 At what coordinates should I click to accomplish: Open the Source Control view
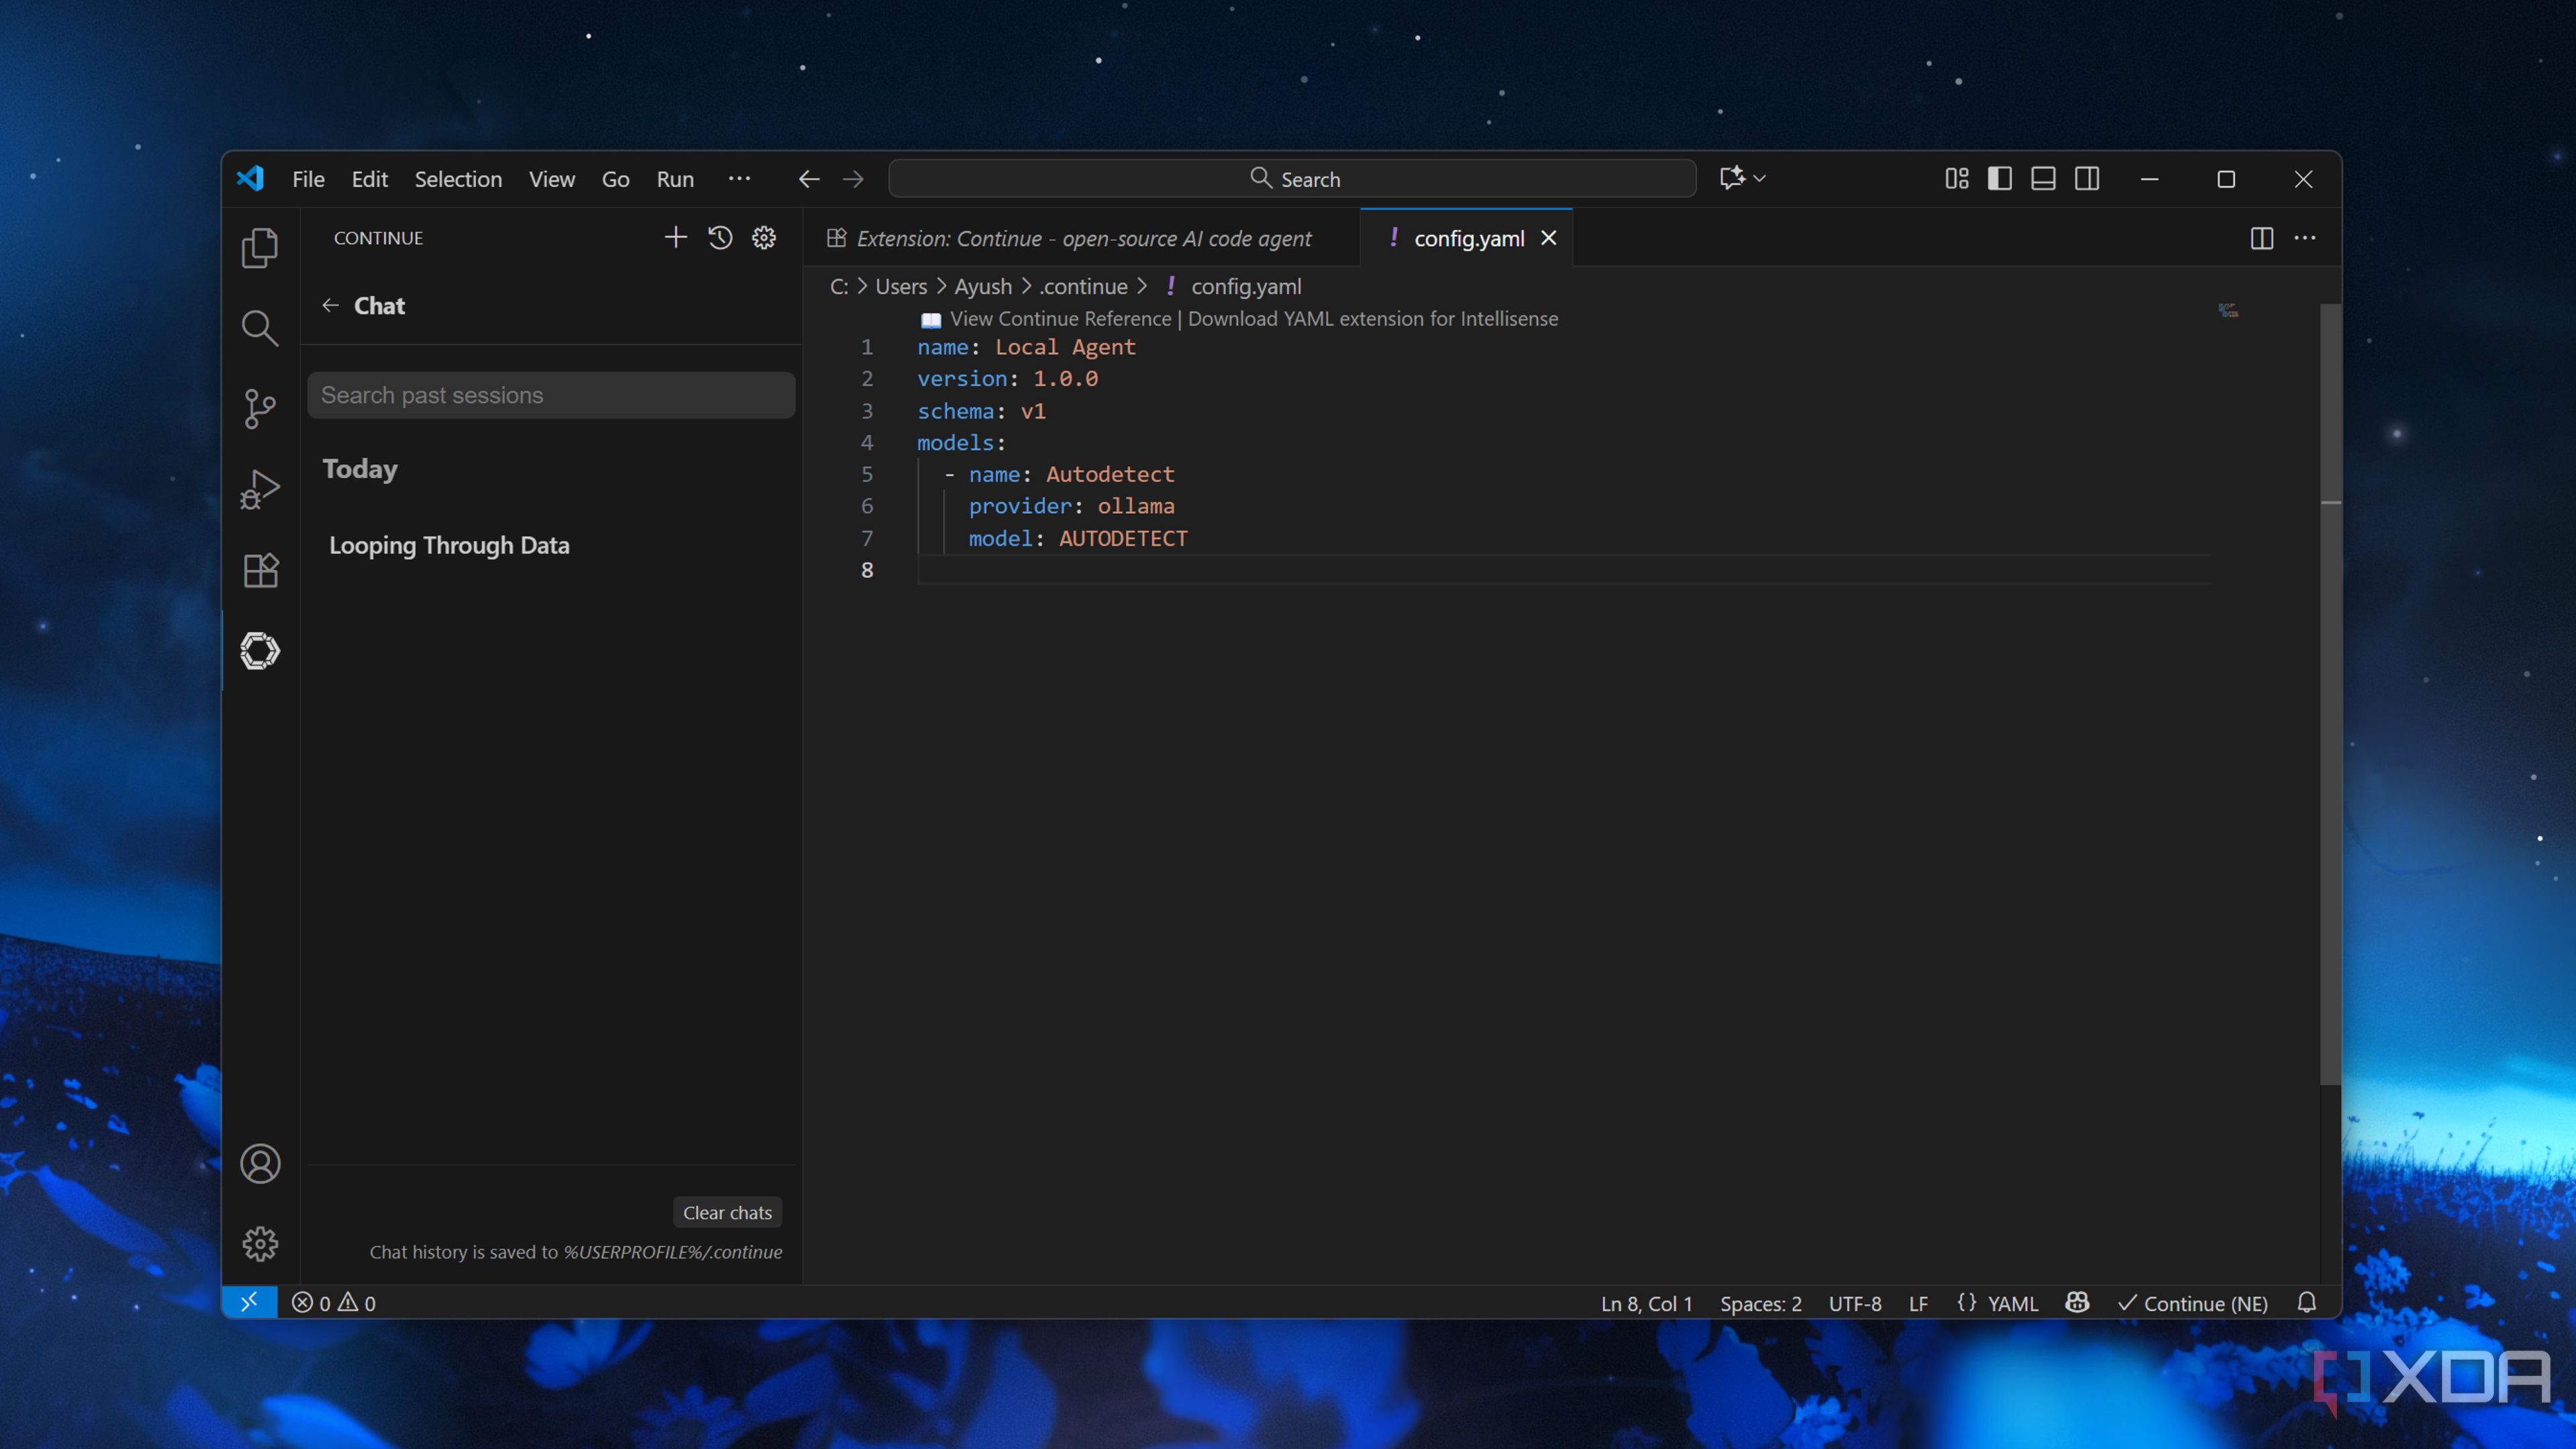[x=260, y=409]
